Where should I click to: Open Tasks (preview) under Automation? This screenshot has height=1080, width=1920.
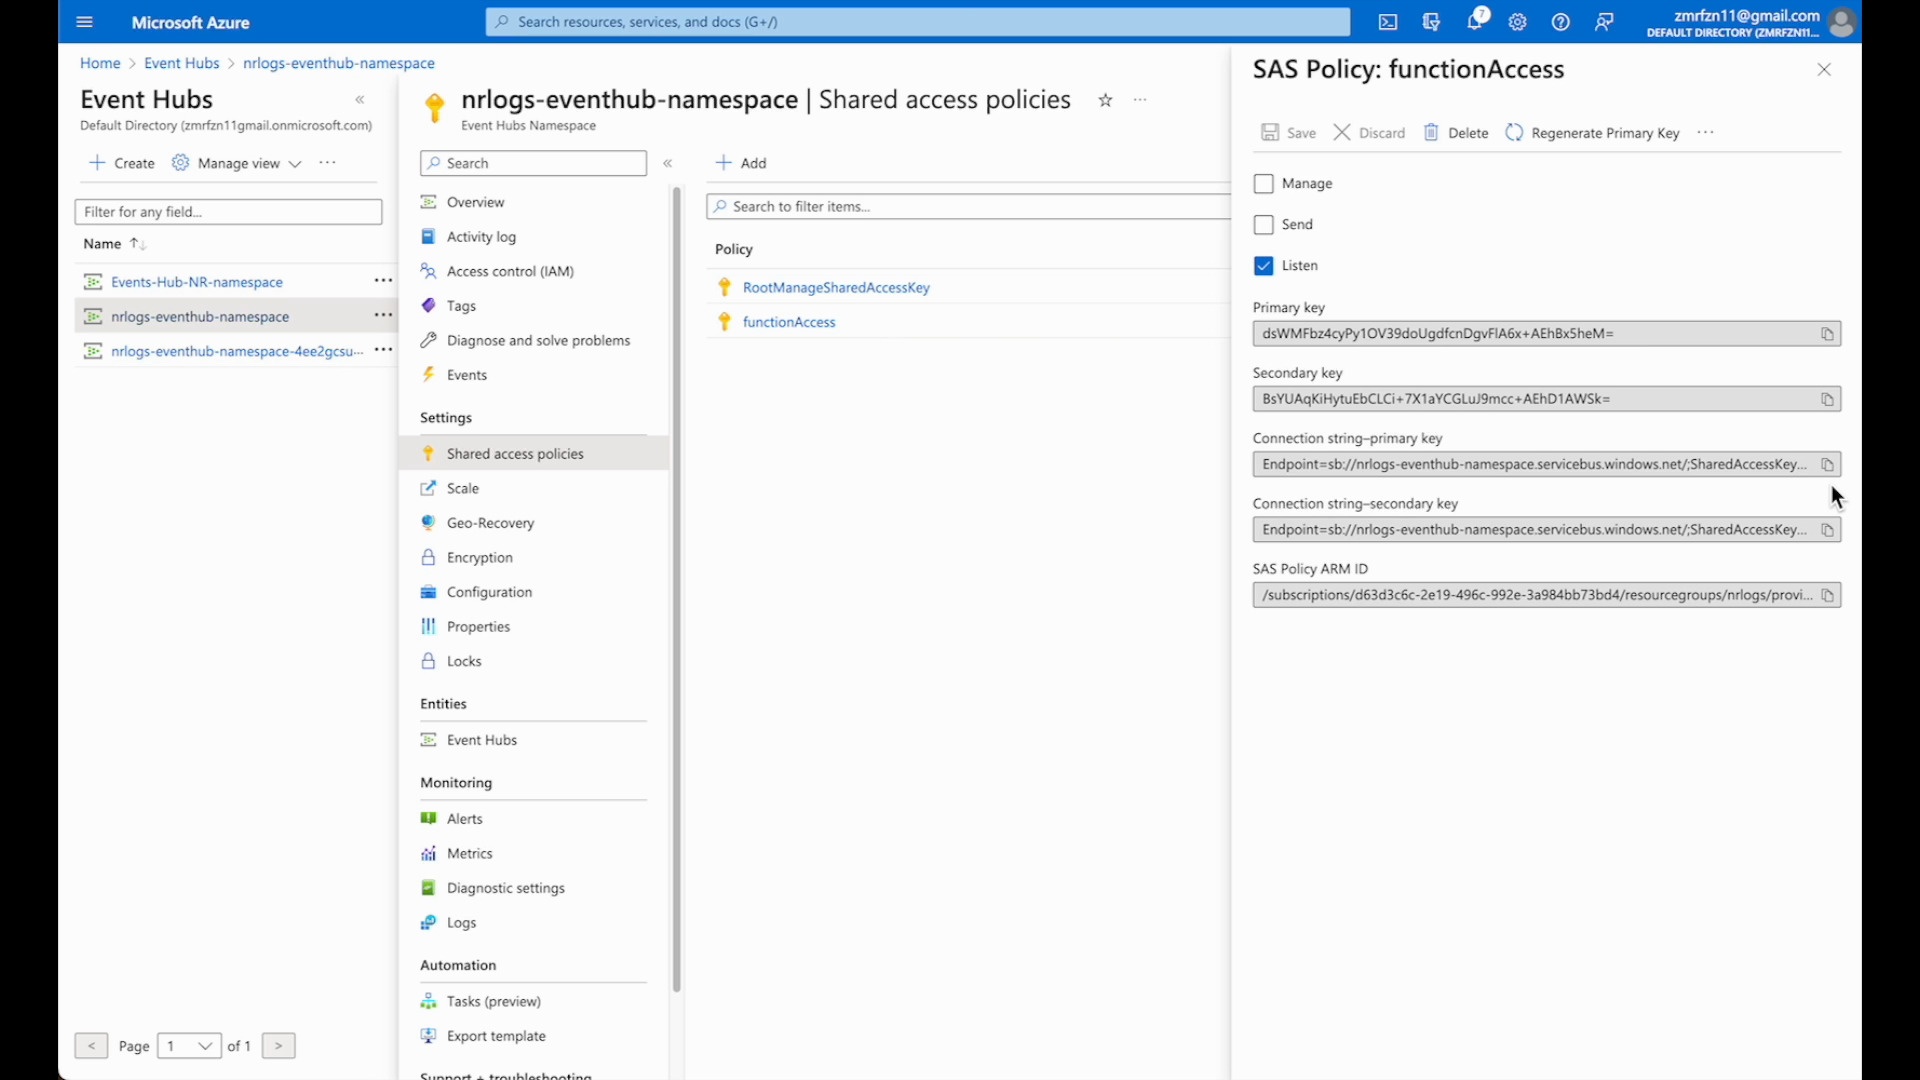pos(494,1001)
